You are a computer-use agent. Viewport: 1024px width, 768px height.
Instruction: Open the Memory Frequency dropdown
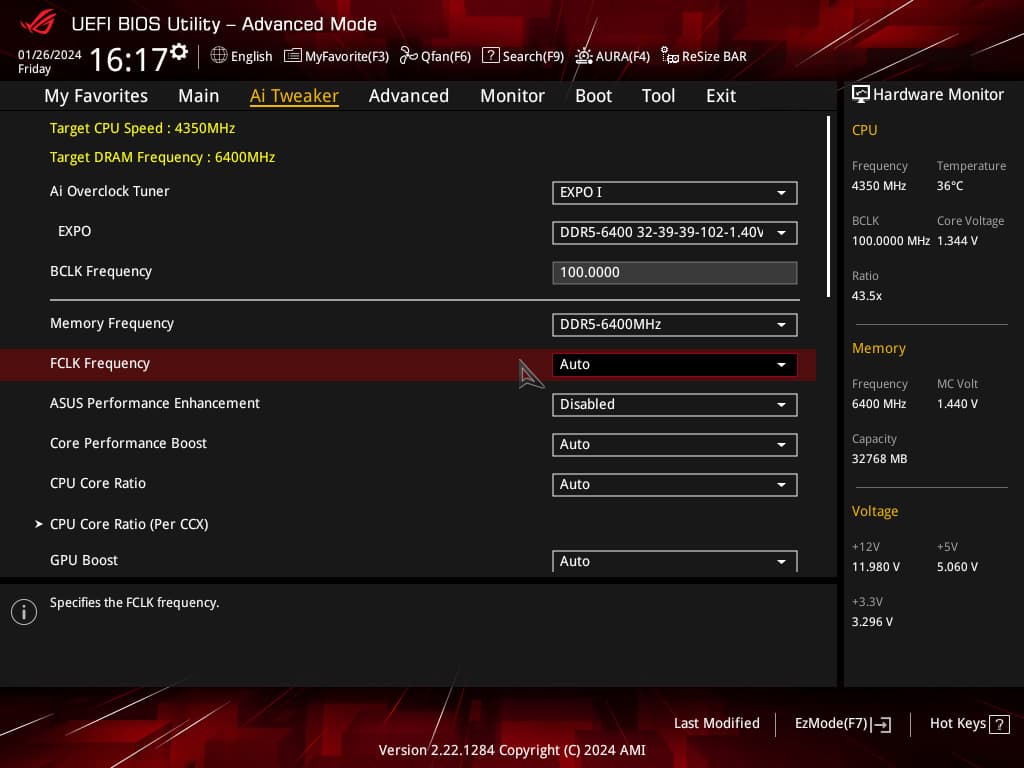pos(674,324)
